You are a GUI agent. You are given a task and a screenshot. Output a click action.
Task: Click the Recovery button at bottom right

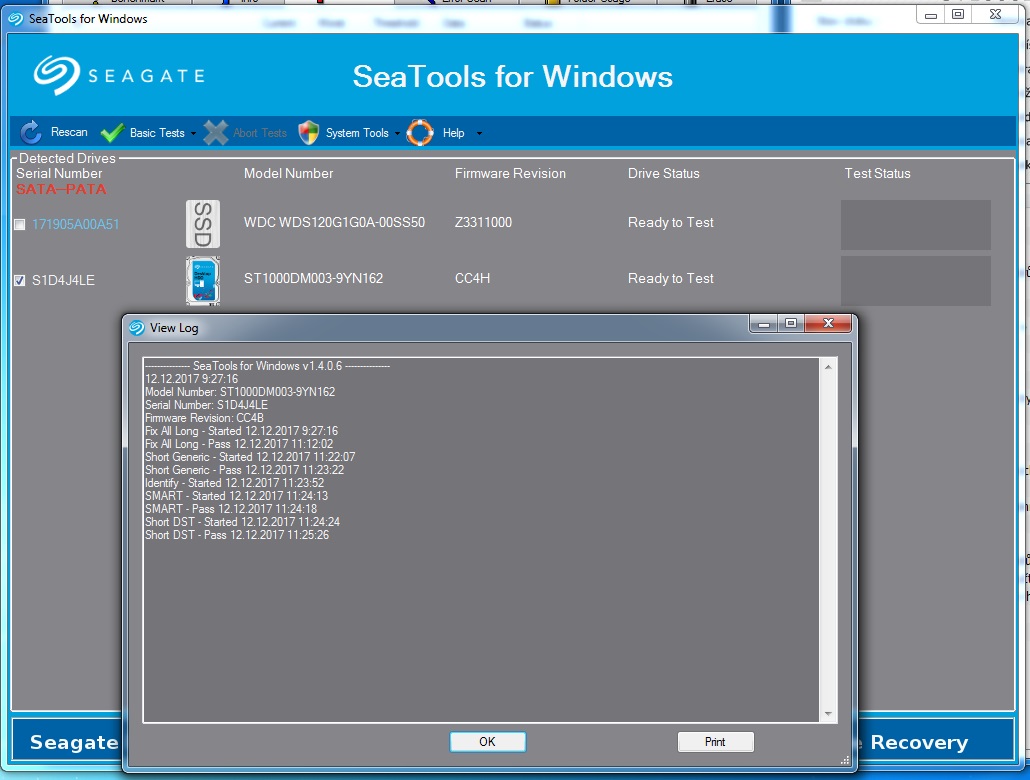935,742
